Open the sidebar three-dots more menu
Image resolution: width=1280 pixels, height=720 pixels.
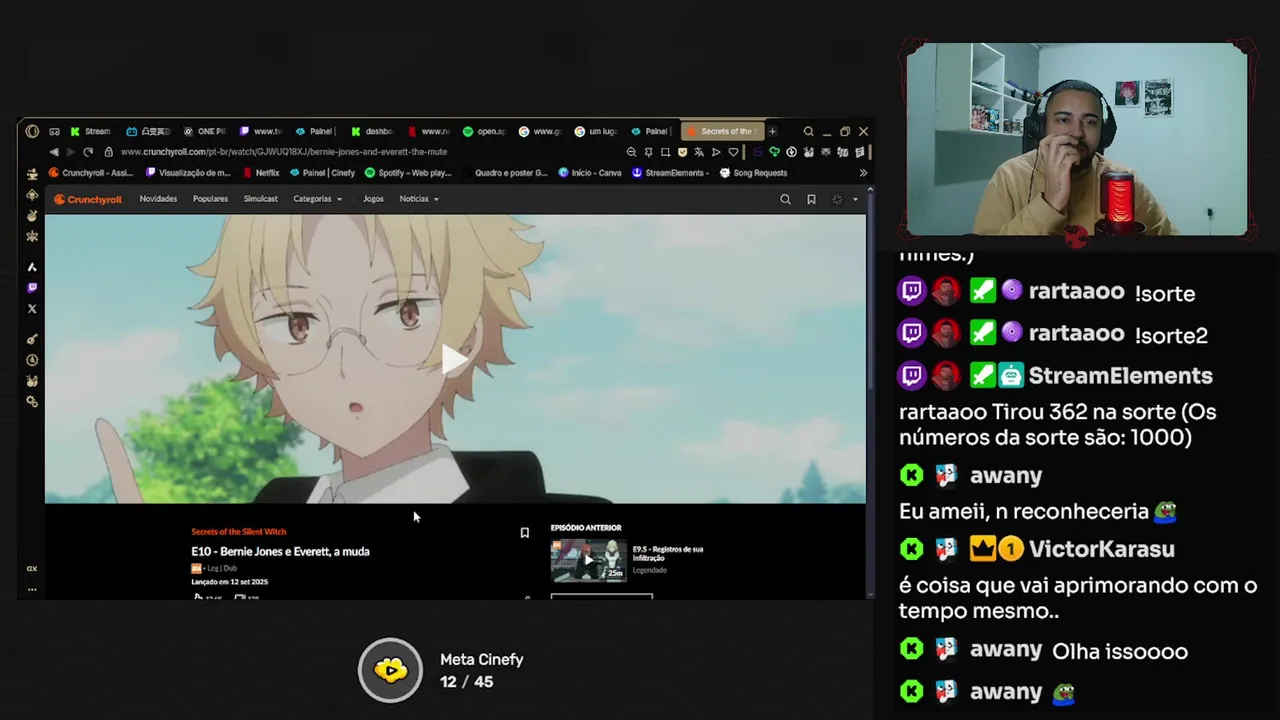point(32,589)
